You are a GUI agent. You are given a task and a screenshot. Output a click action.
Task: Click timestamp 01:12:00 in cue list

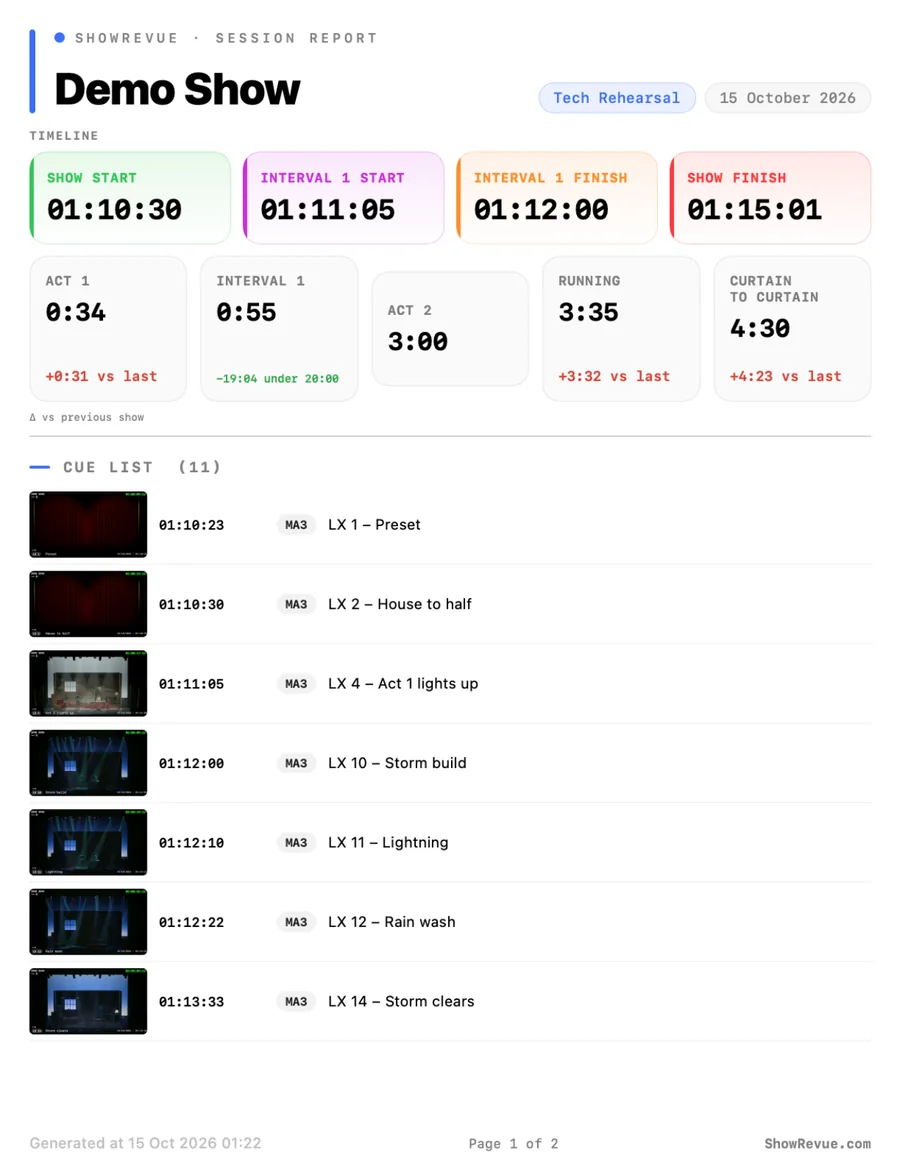click(191, 764)
